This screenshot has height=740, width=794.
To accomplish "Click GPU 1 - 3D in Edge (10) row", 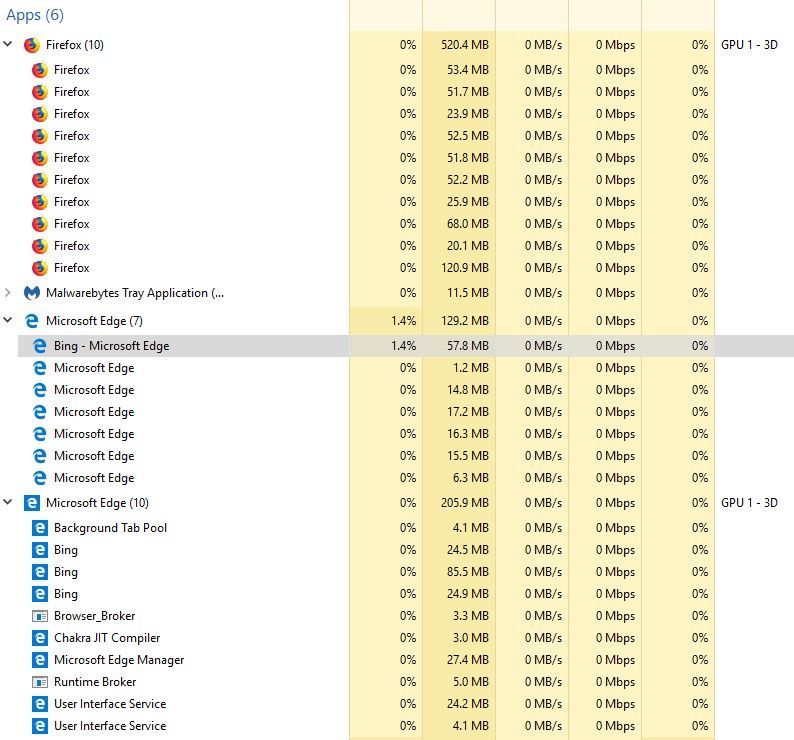I will [x=749, y=502].
